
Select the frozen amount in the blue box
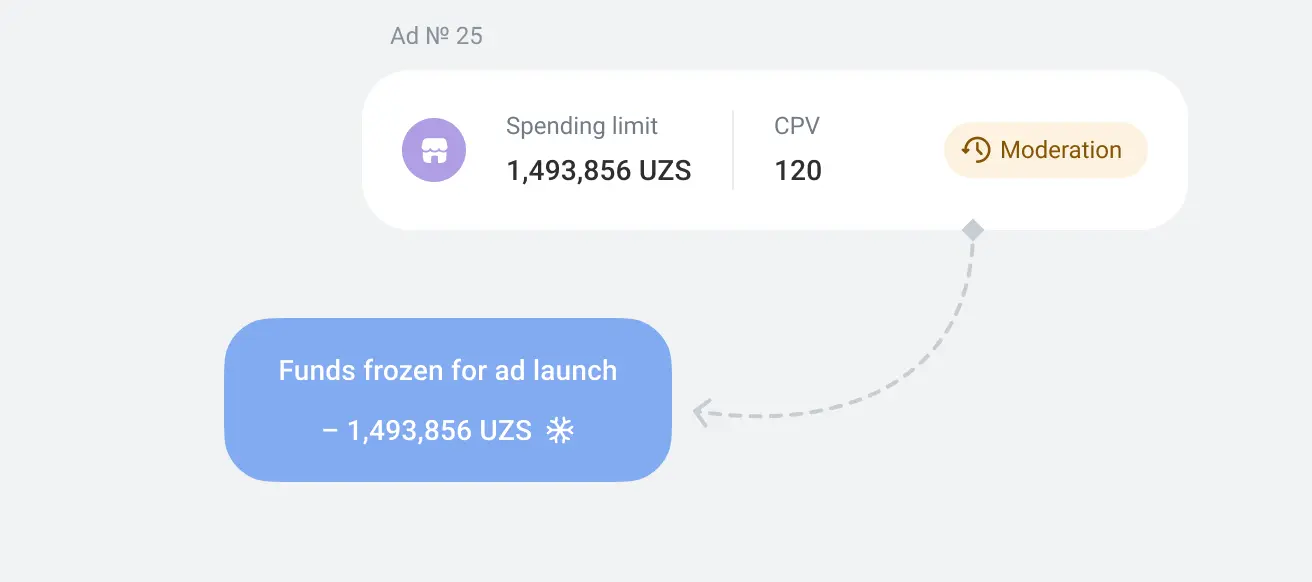coord(428,431)
